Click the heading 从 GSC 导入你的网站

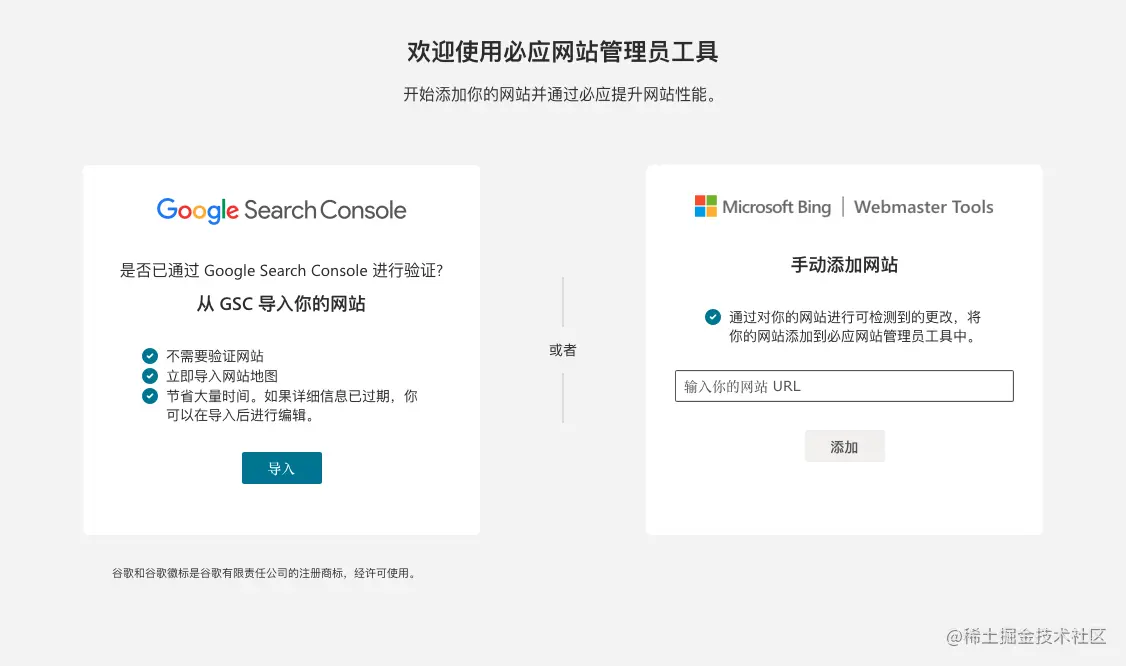tap(282, 303)
